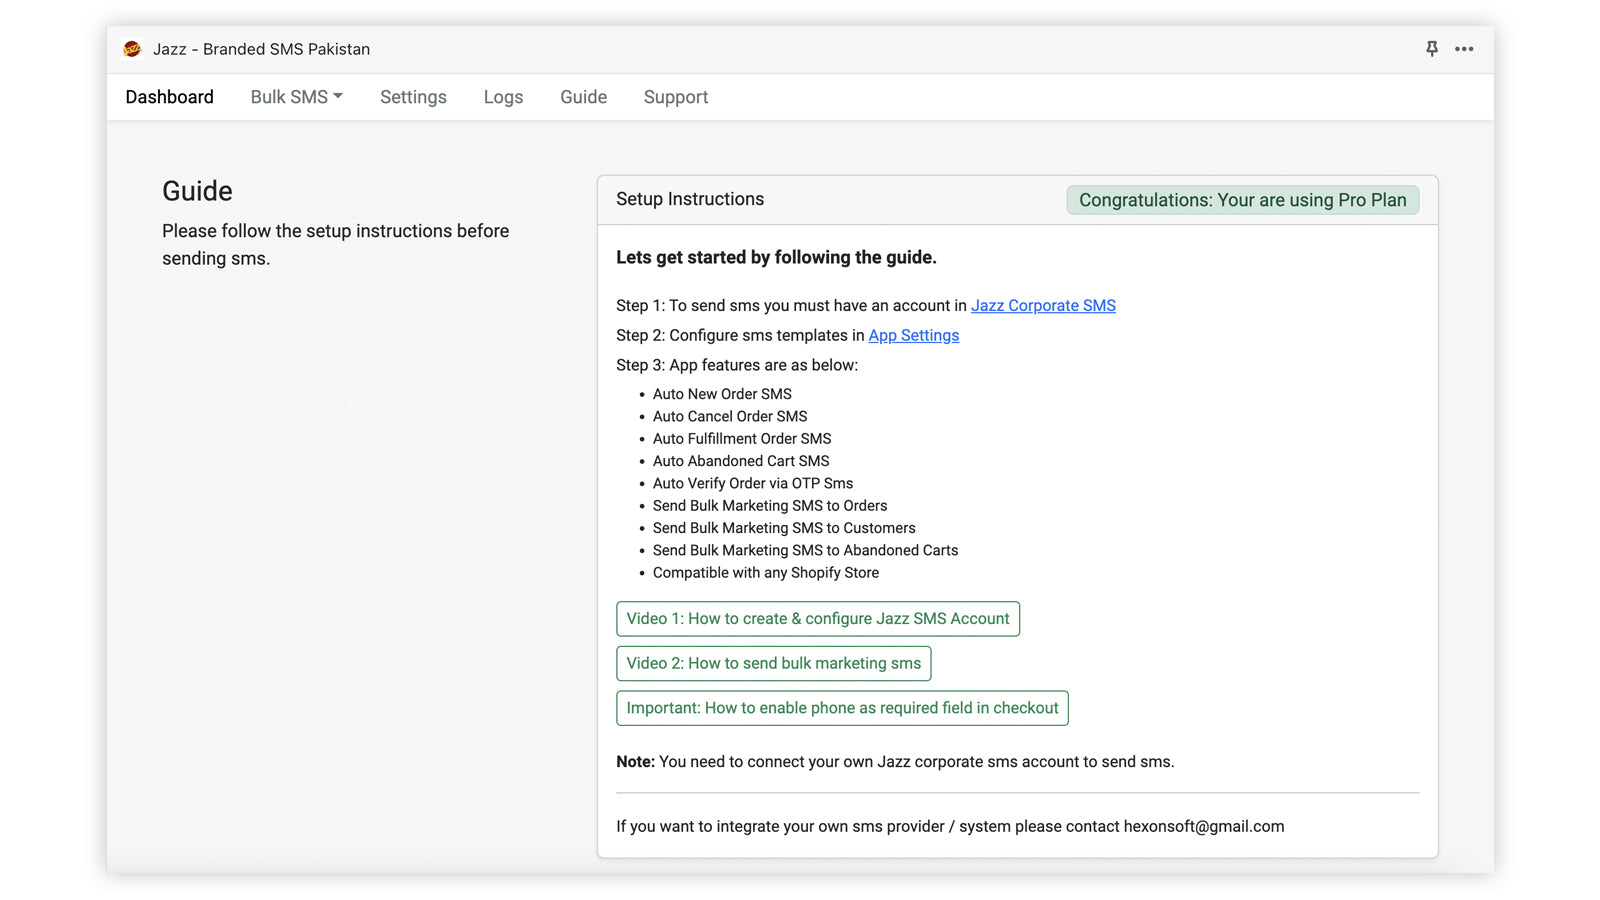Play Video 1 about configuring Jazz SMS Account
This screenshot has height=900, width=1600.
817,619
